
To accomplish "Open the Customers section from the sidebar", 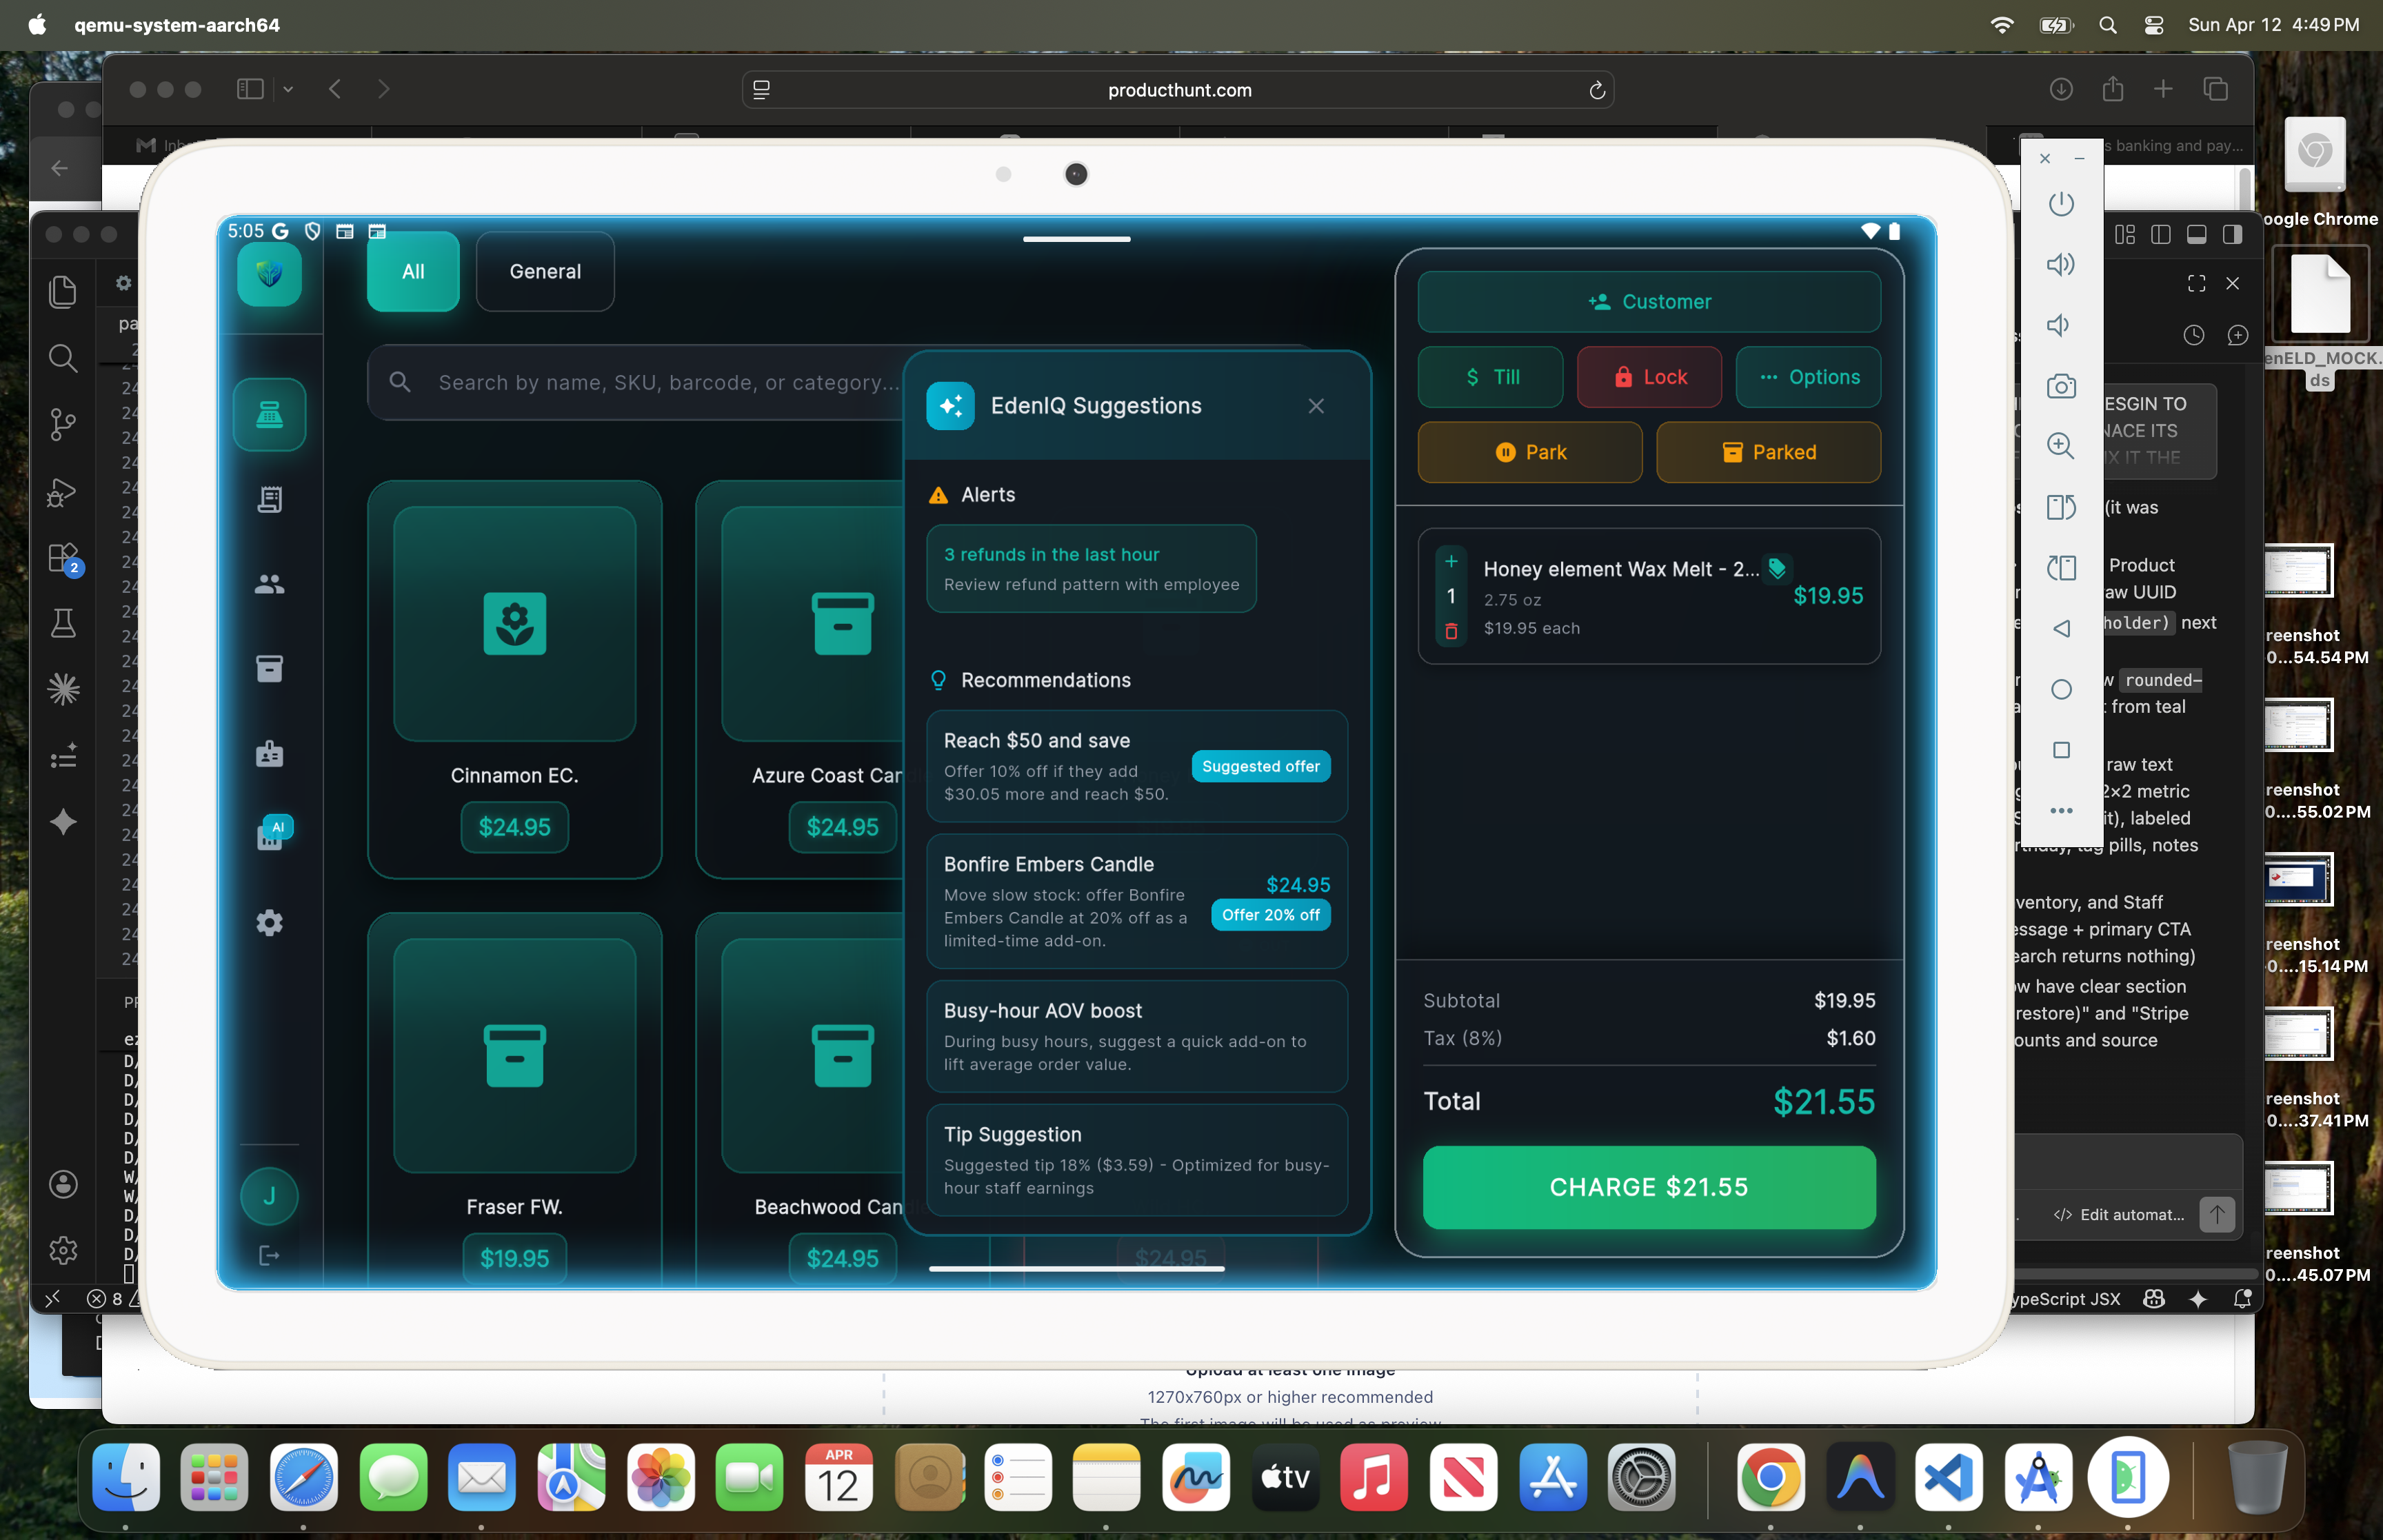I will point(270,585).
